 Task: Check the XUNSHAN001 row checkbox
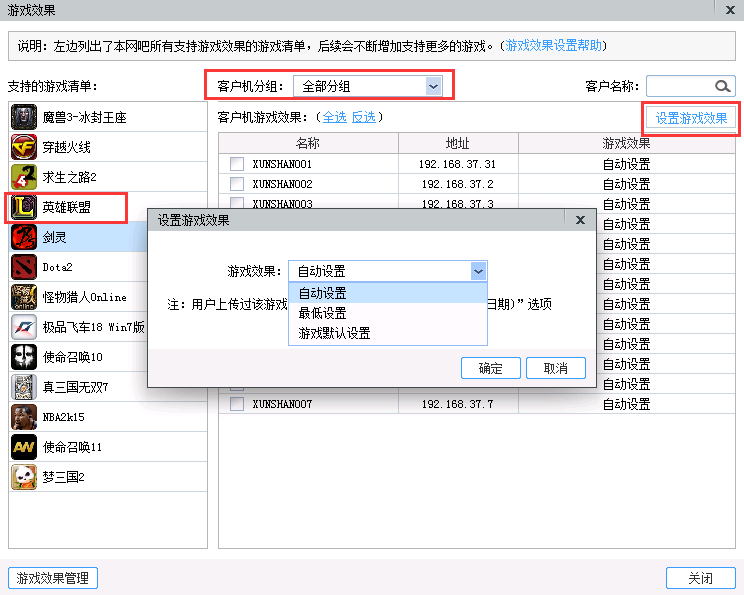tap(237, 164)
